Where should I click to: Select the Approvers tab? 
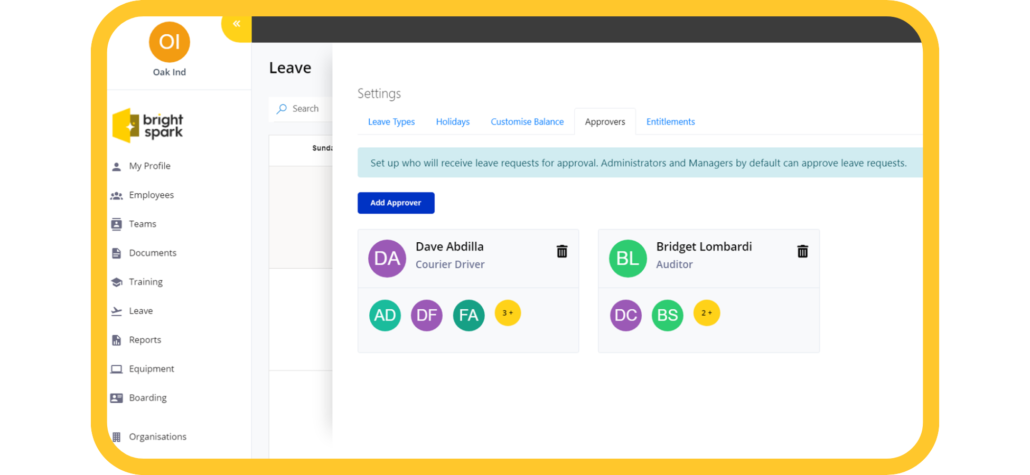tap(605, 122)
